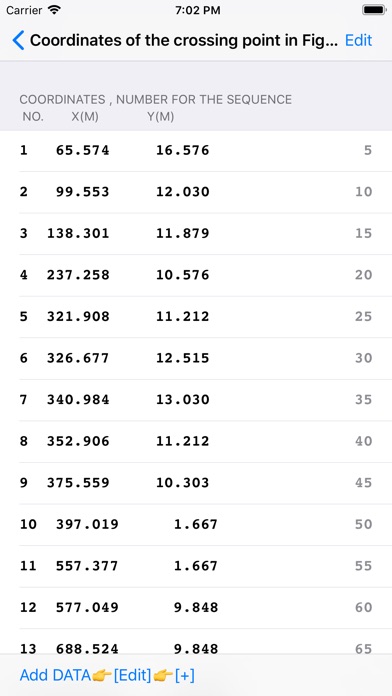
Task: Choose row 4 with X 237.258
Action: click(196, 276)
